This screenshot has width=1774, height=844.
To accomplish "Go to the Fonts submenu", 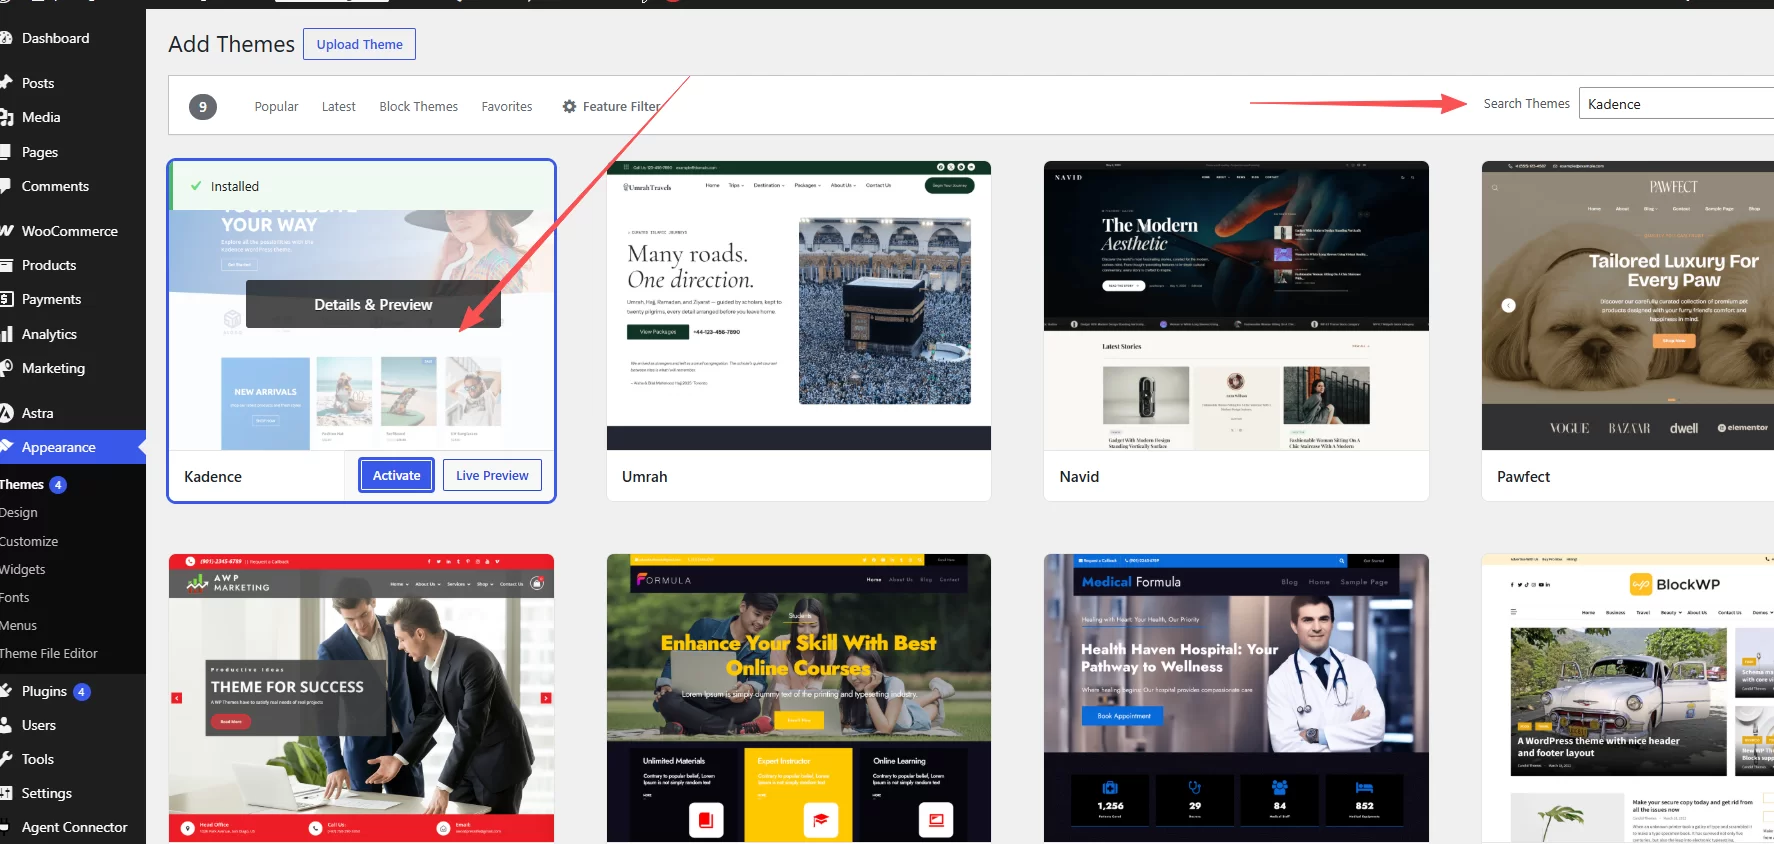I will [x=14, y=597].
